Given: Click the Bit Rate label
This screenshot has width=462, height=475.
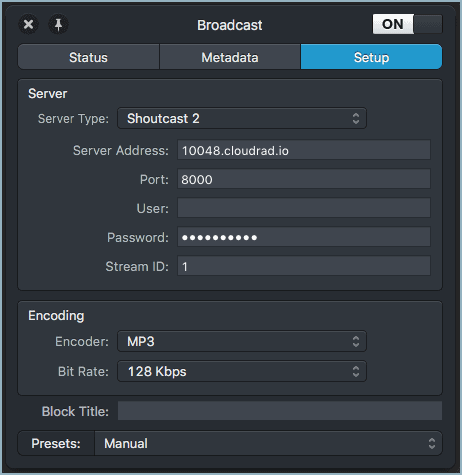Looking at the screenshot, I should pos(83,371).
